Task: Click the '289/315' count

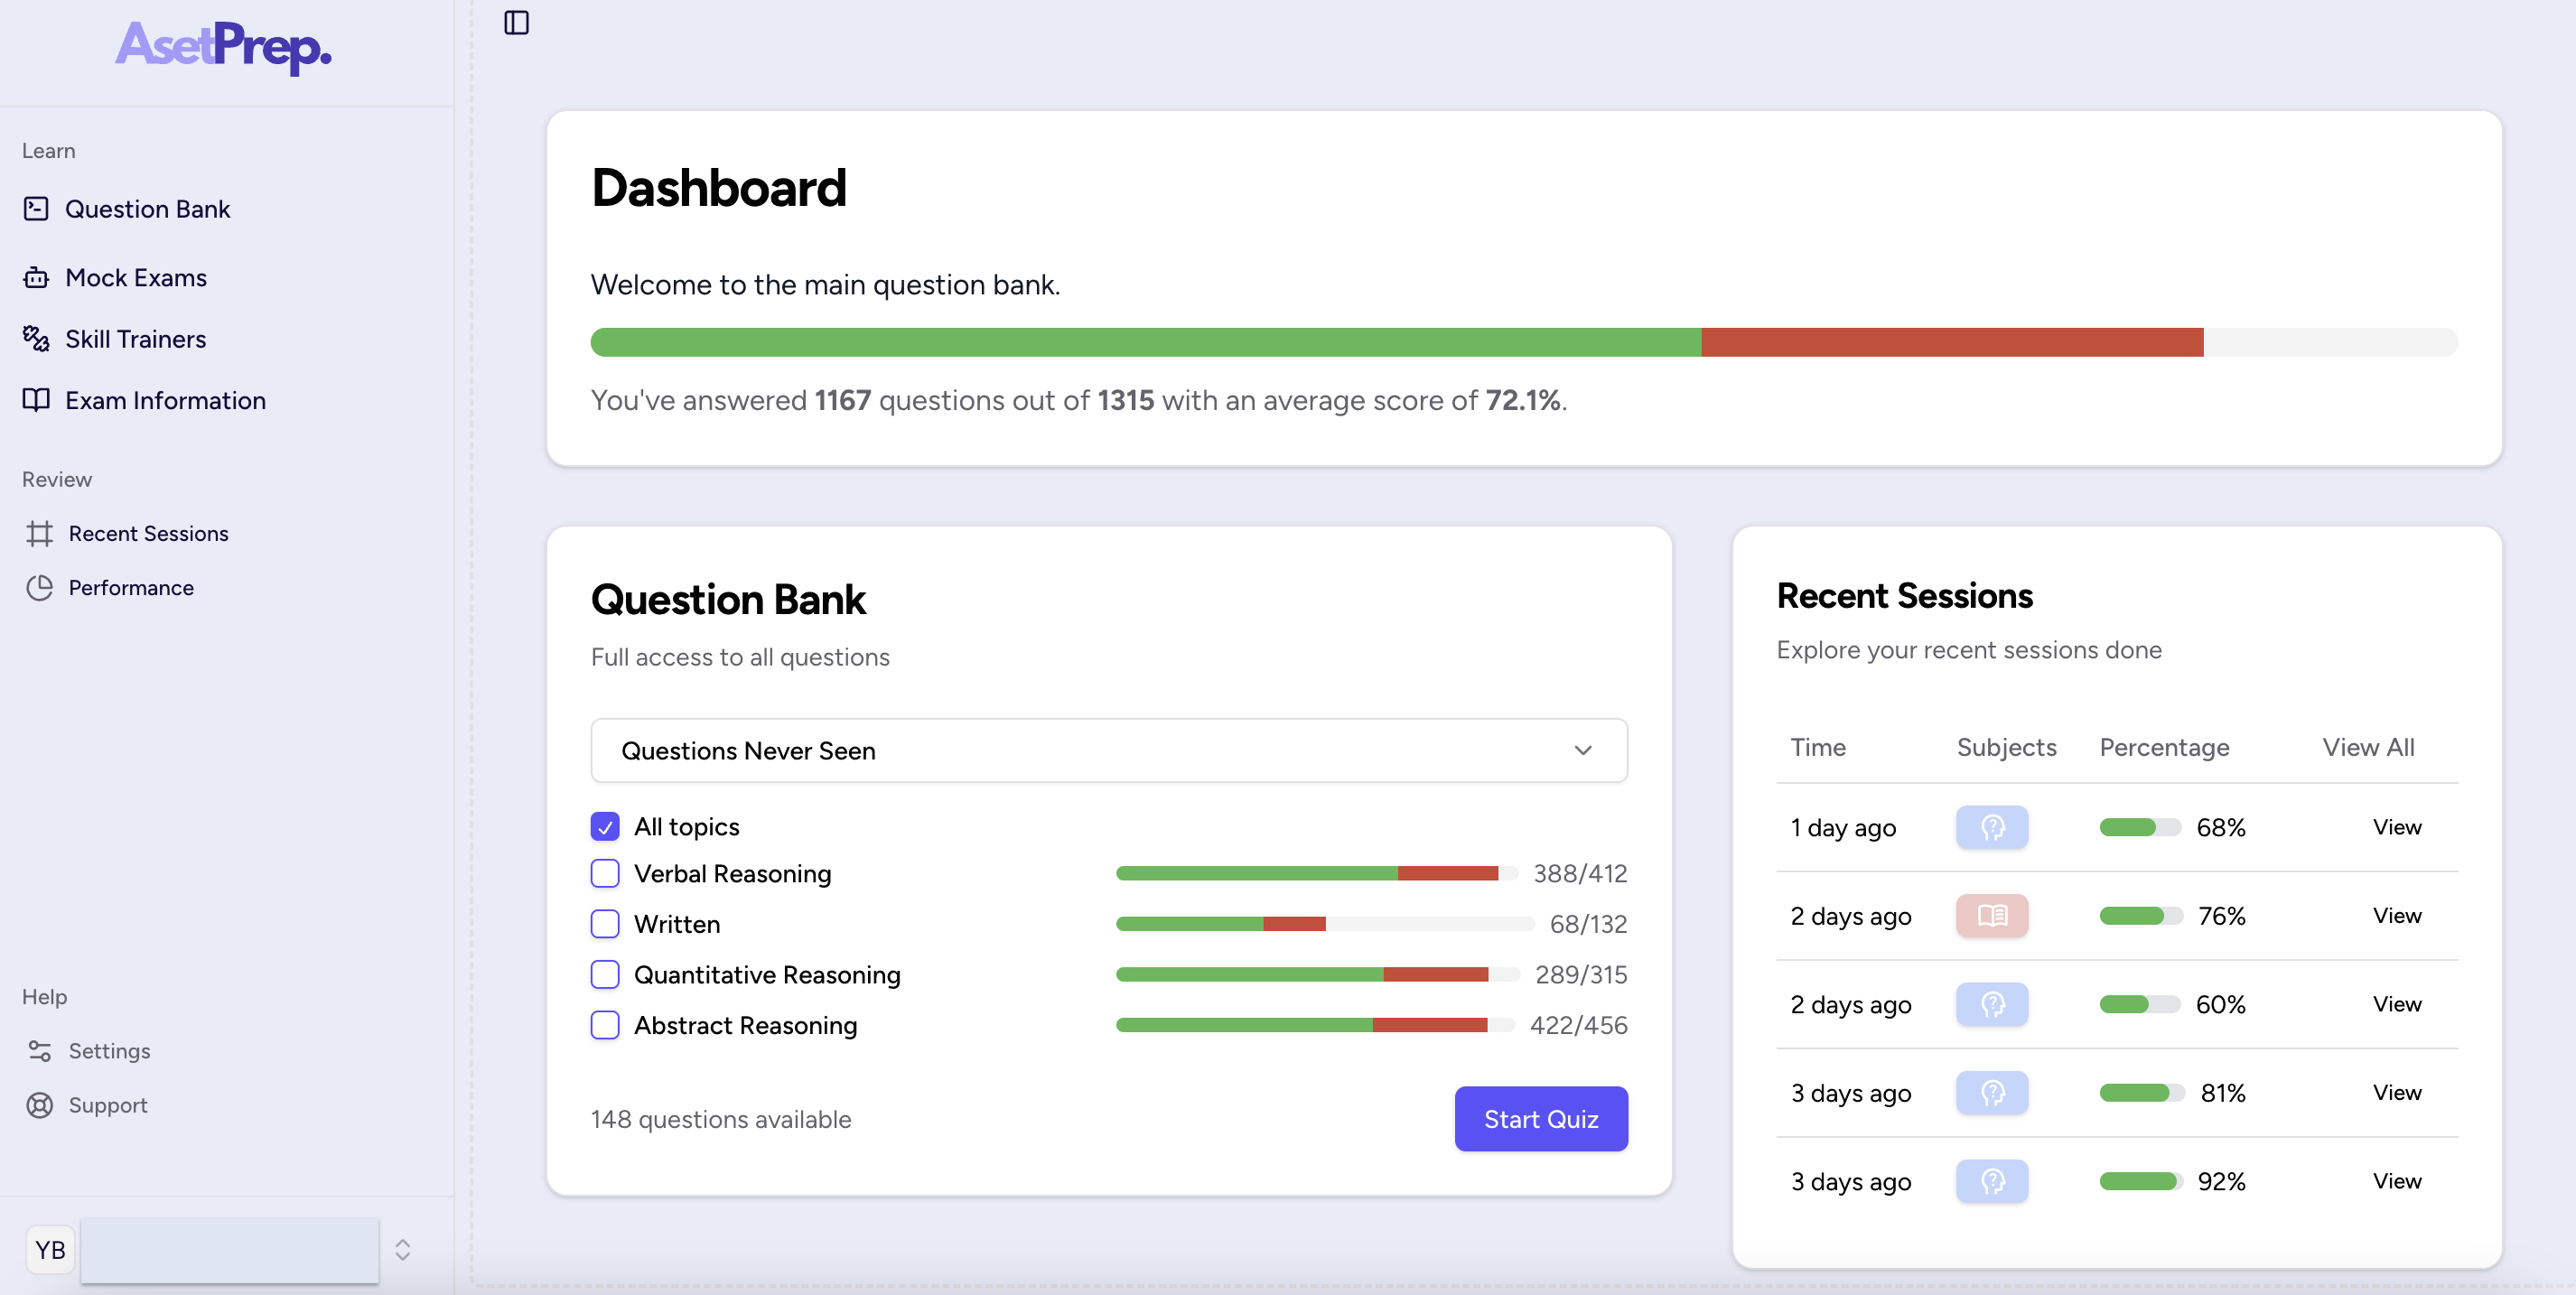Action: tap(1581, 974)
